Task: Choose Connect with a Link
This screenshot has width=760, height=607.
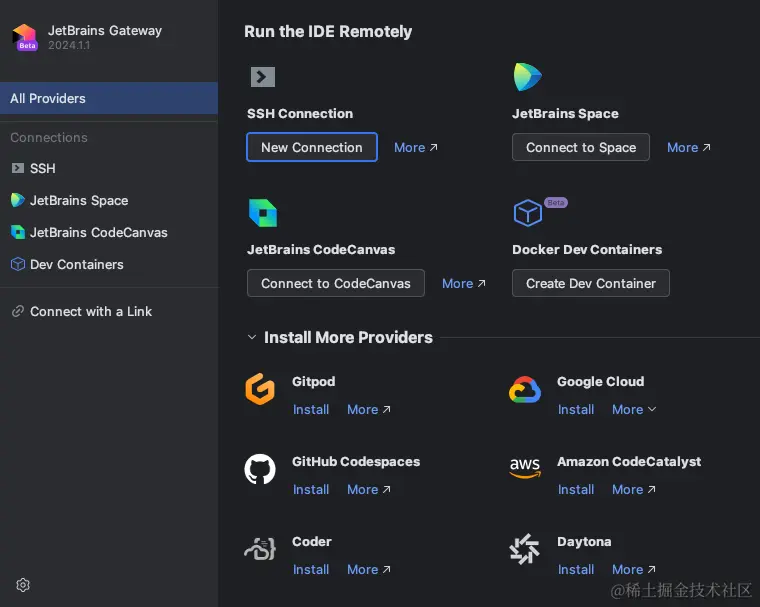Action: pyautogui.click(x=90, y=311)
